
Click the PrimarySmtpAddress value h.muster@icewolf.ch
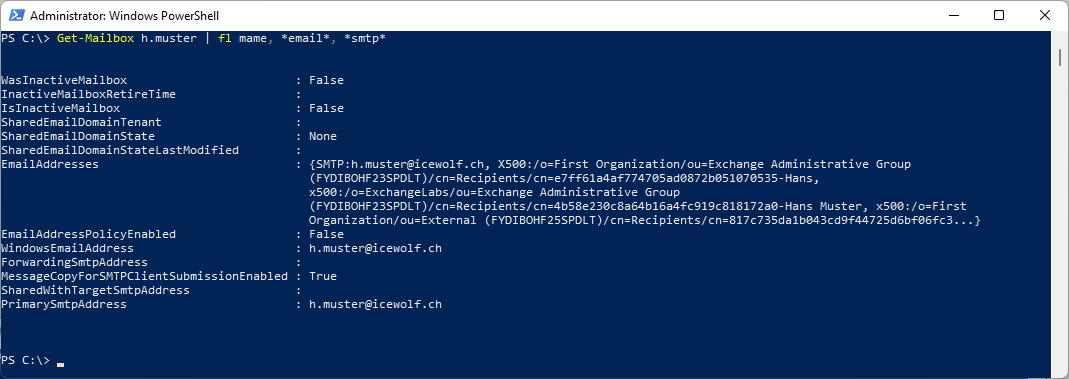point(375,304)
